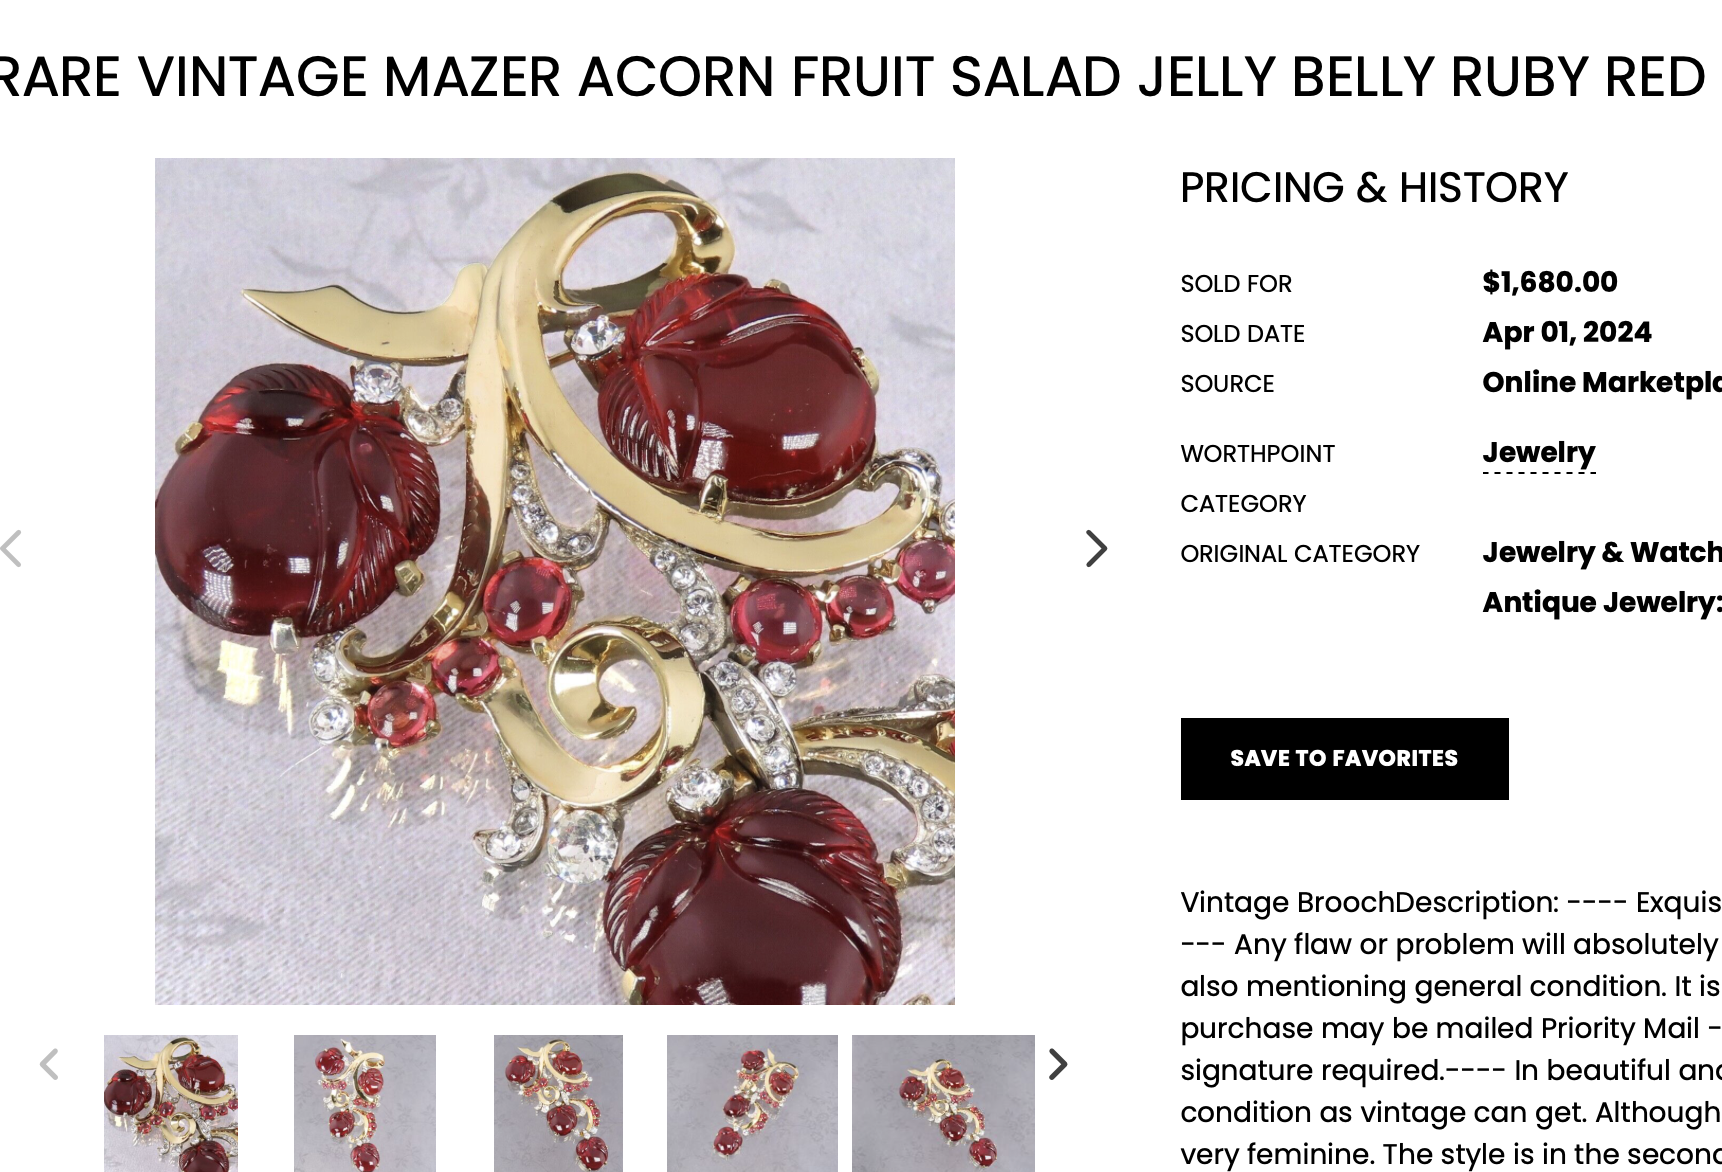Select third brooch thumbnail
This screenshot has height=1172, width=1722.
558,1103
